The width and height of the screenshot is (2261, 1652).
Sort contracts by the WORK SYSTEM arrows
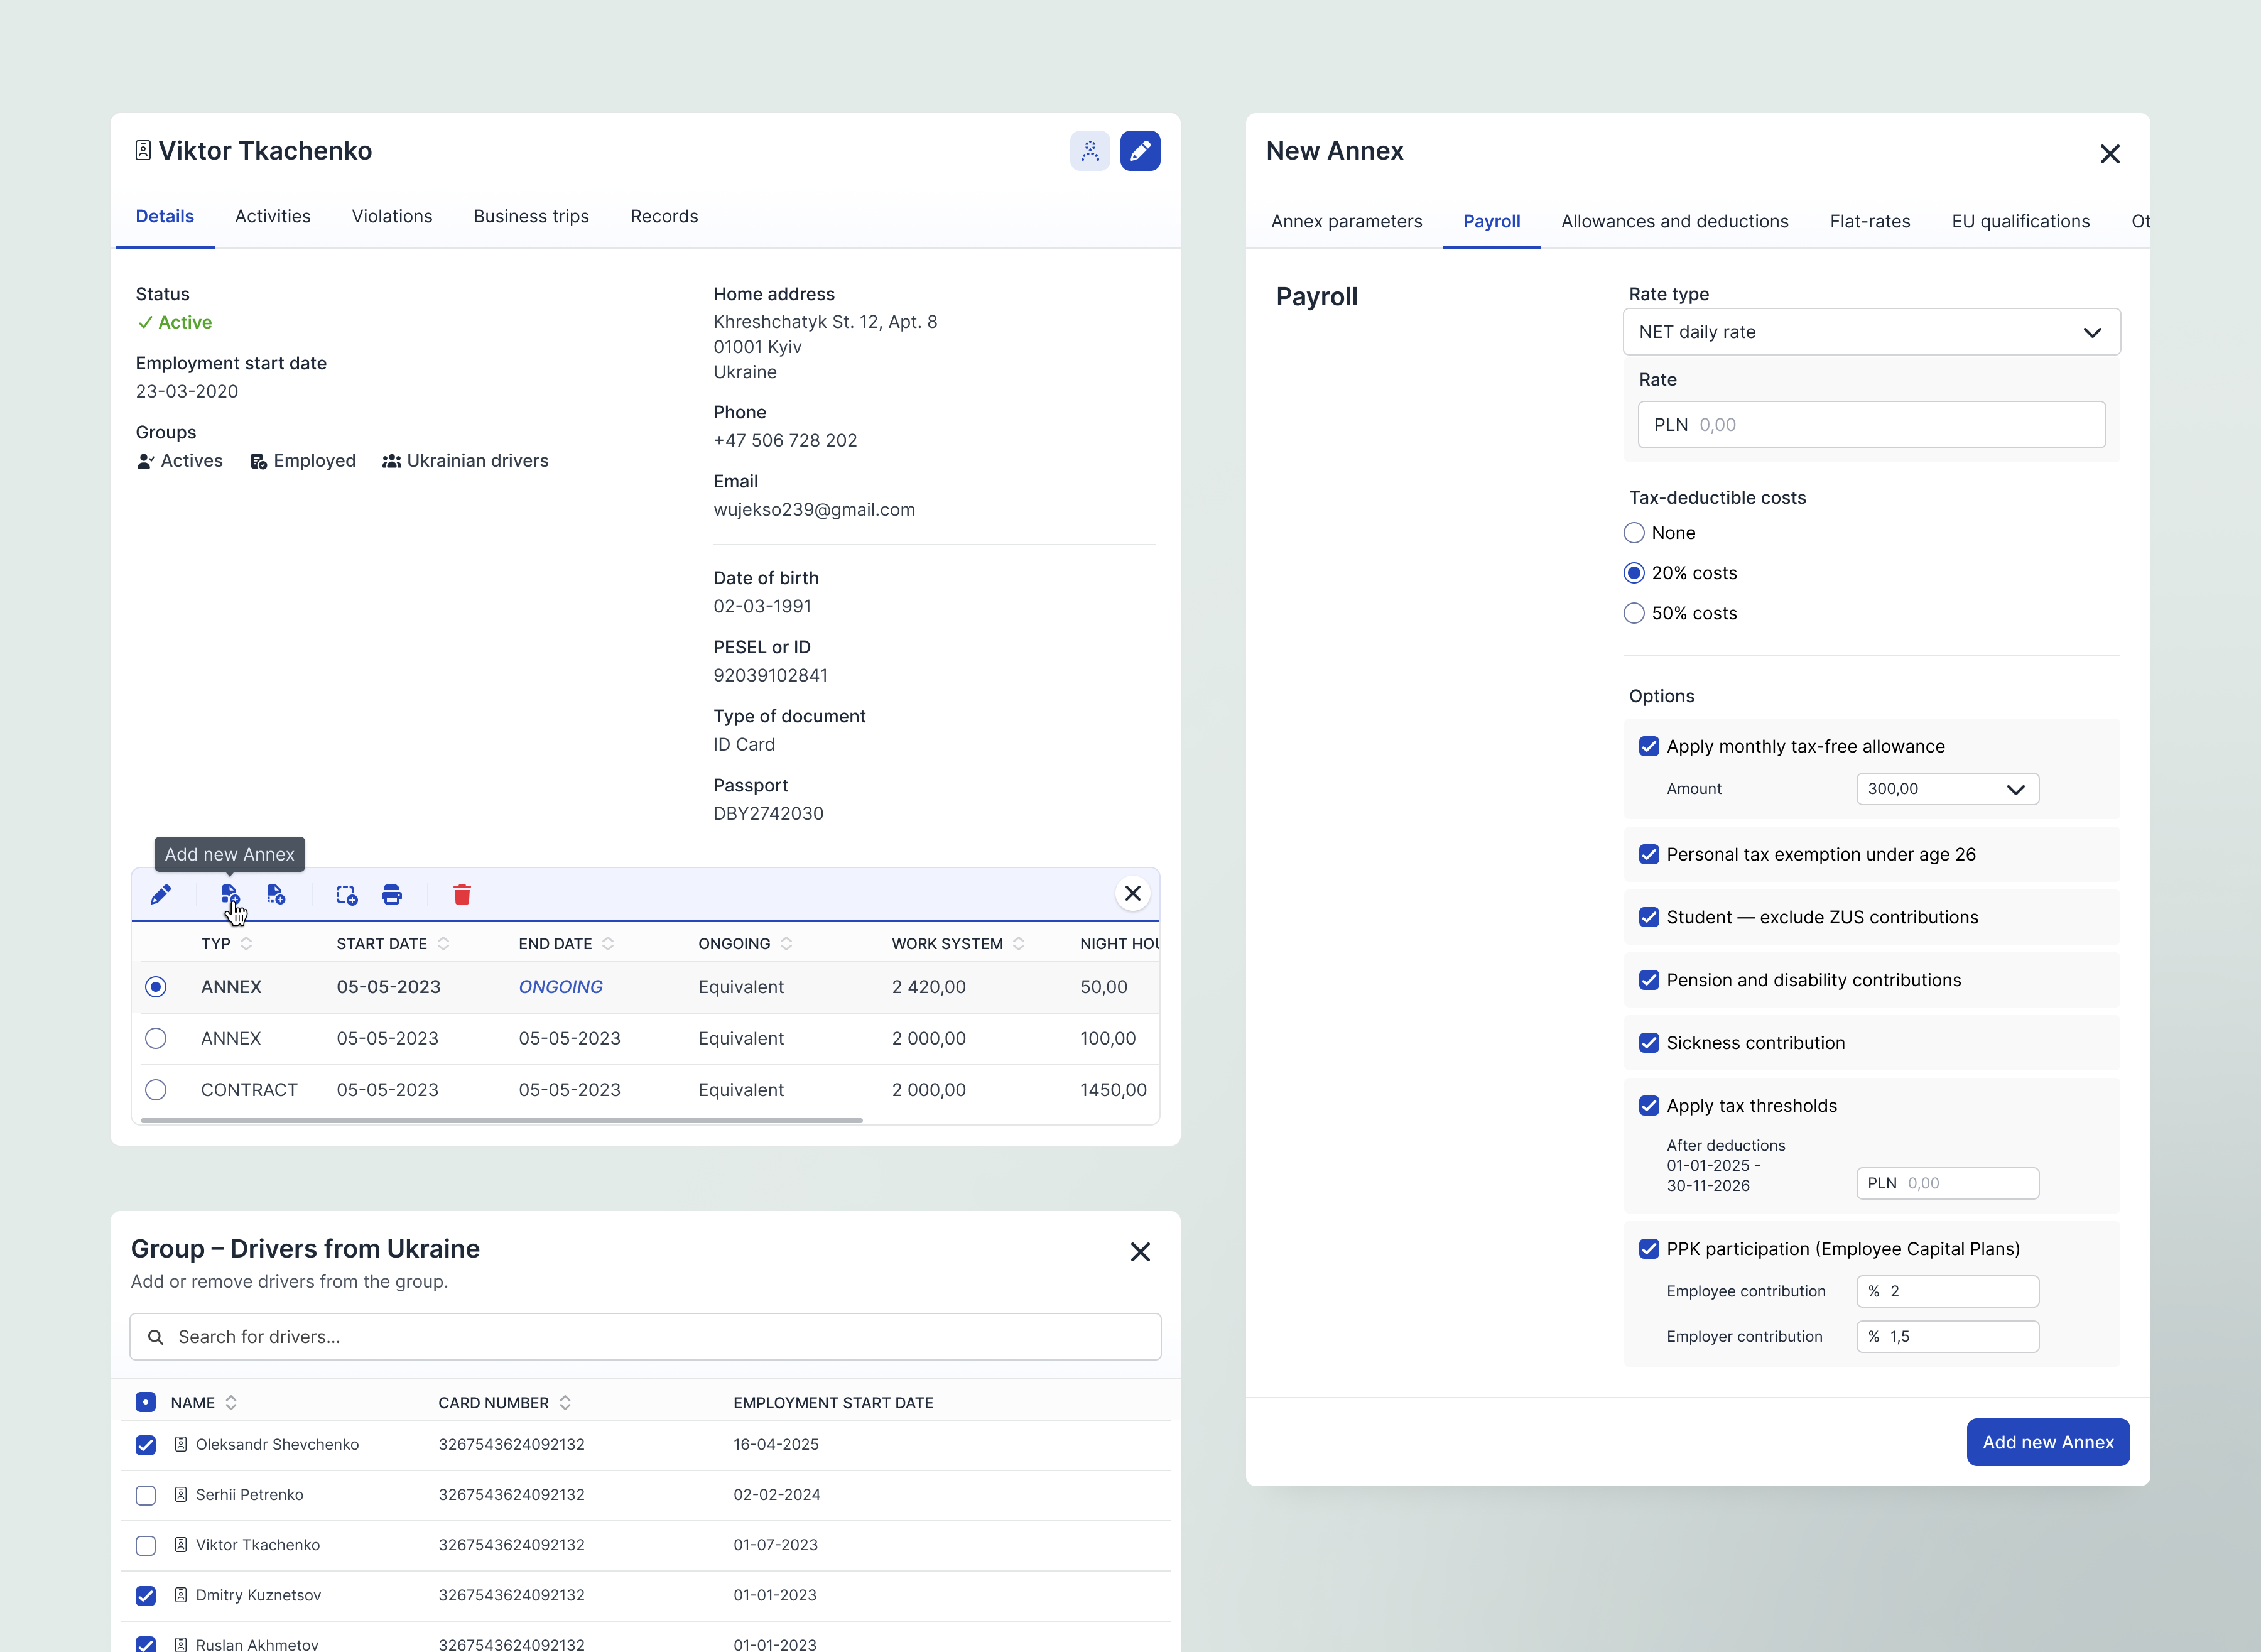[x=1018, y=944]
